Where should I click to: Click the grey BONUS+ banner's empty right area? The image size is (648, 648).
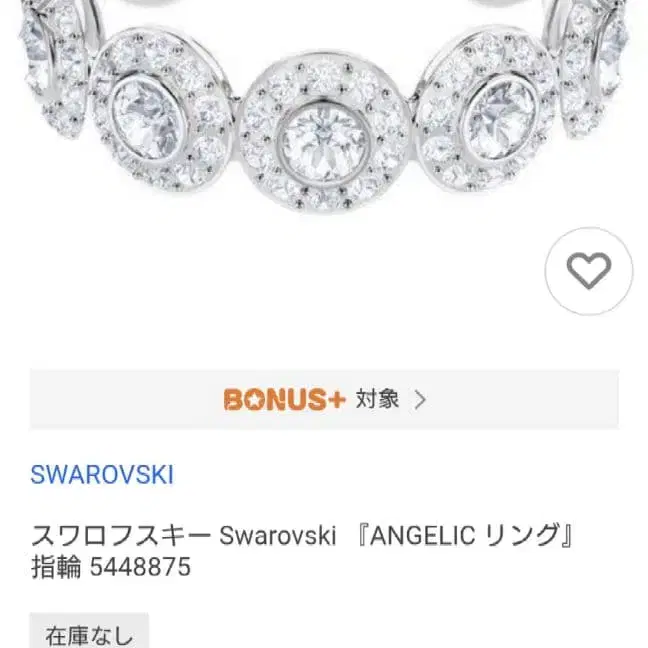523,399
